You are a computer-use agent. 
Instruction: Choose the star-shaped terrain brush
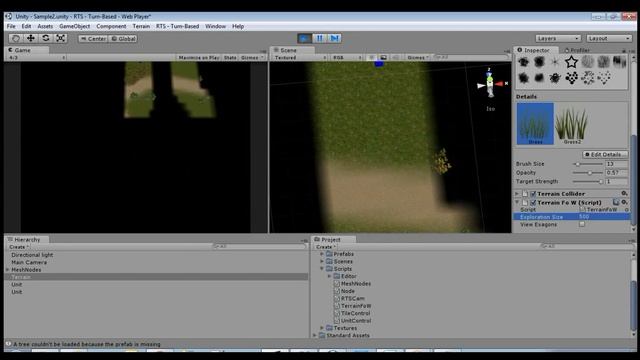coord(571,62)
